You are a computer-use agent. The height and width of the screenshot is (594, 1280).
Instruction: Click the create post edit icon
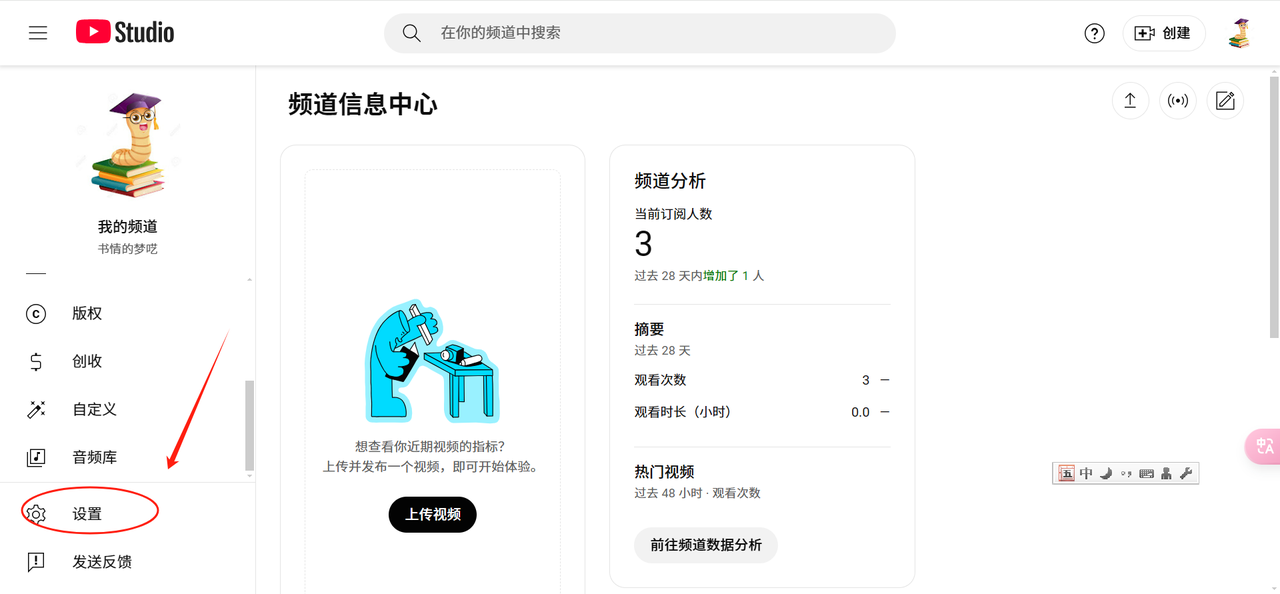1225,101
